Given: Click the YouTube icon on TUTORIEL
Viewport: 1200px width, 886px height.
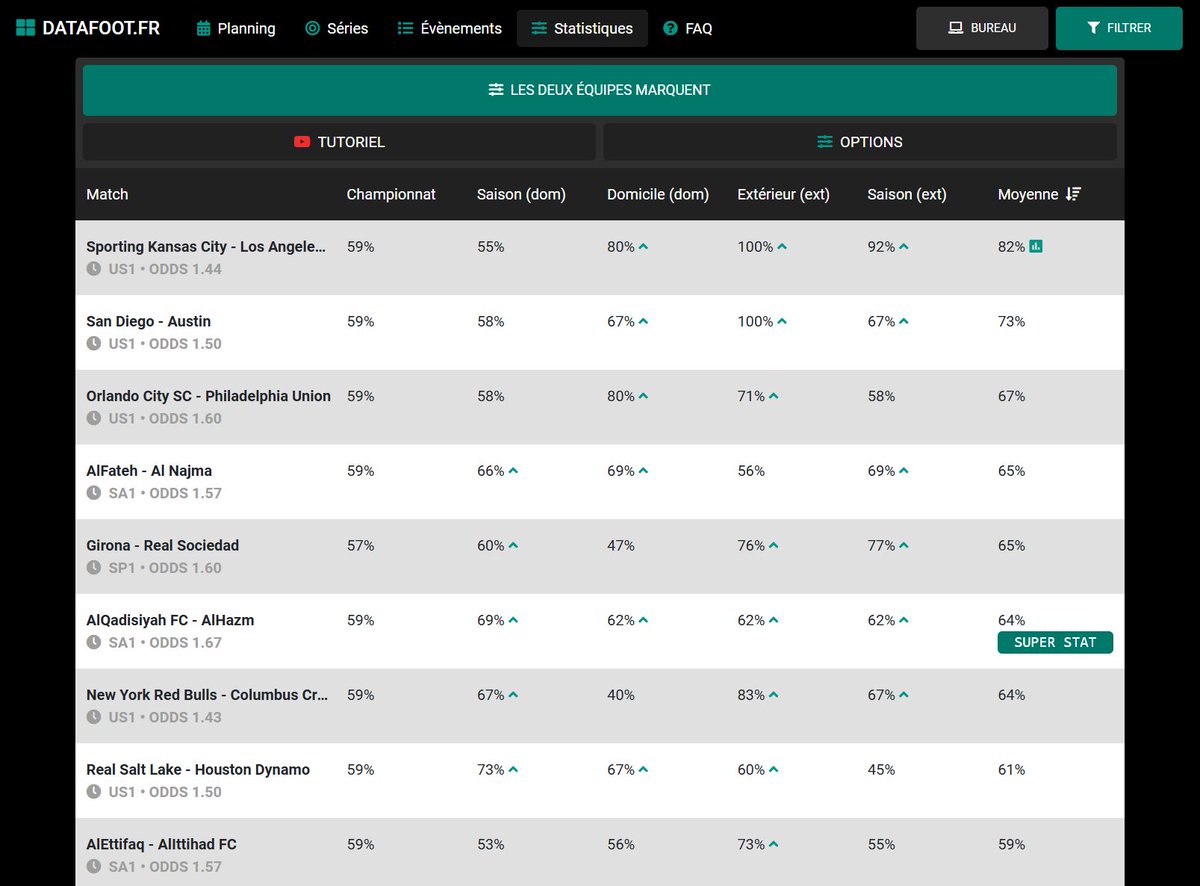Looking at the screenshot, I should 302,142.
